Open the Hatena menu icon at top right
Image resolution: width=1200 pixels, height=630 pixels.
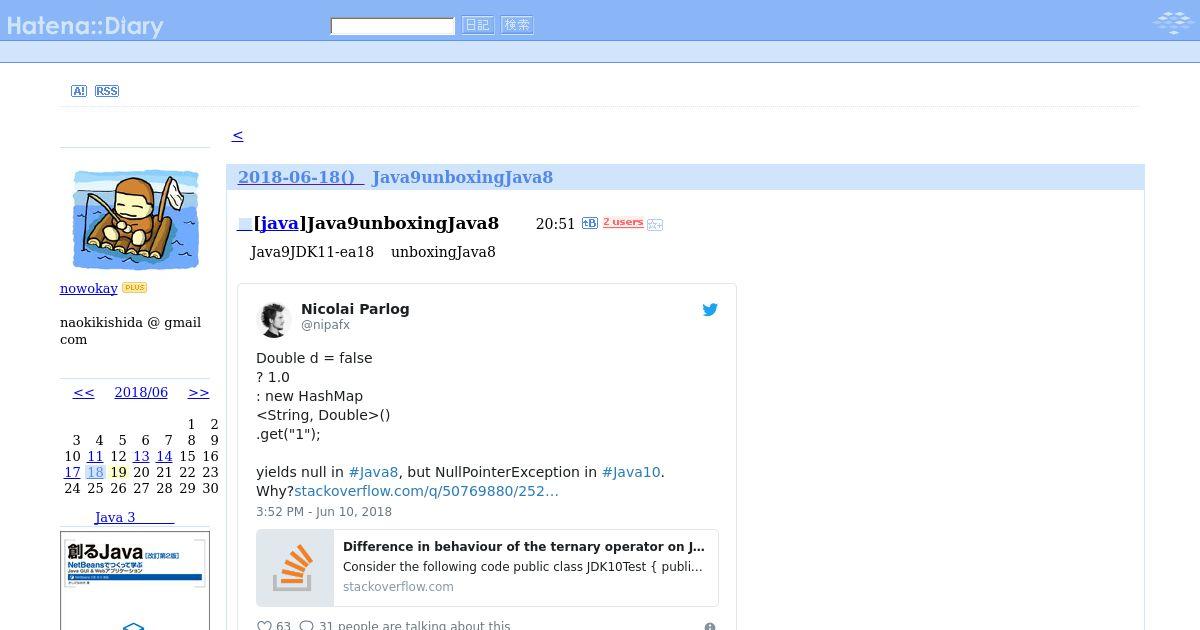click(x=1173, y=22)
